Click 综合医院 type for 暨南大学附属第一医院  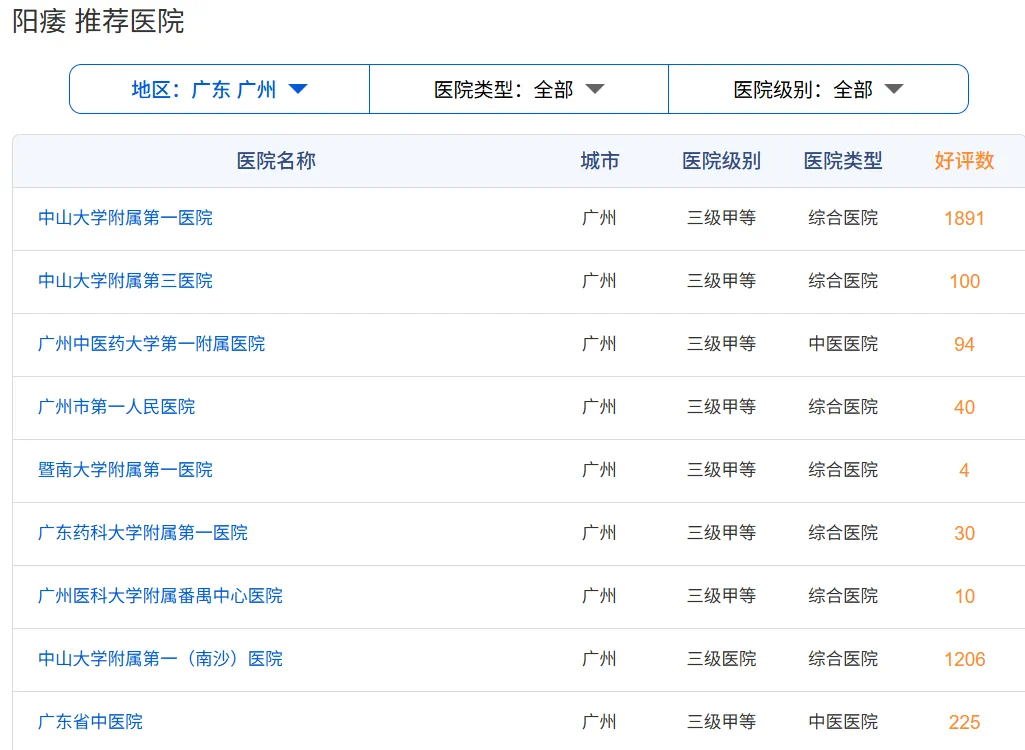click(843, 470)
